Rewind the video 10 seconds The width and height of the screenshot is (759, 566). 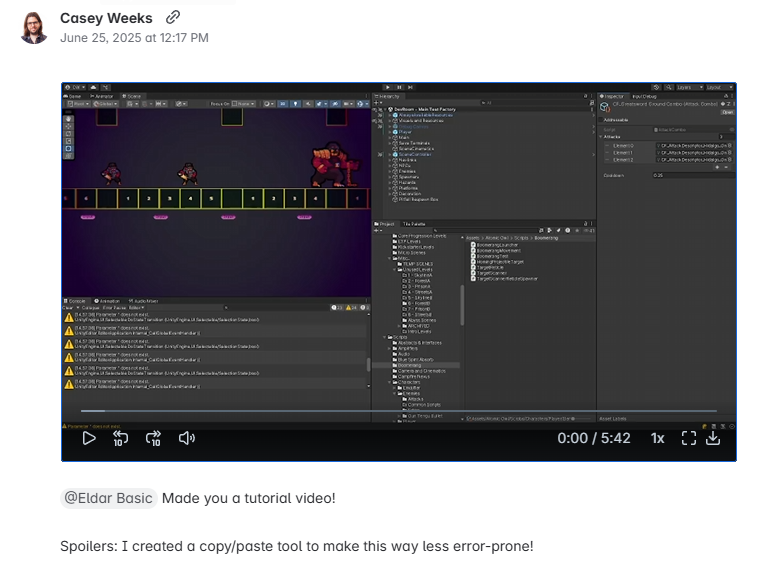click(x=120, y=438)
